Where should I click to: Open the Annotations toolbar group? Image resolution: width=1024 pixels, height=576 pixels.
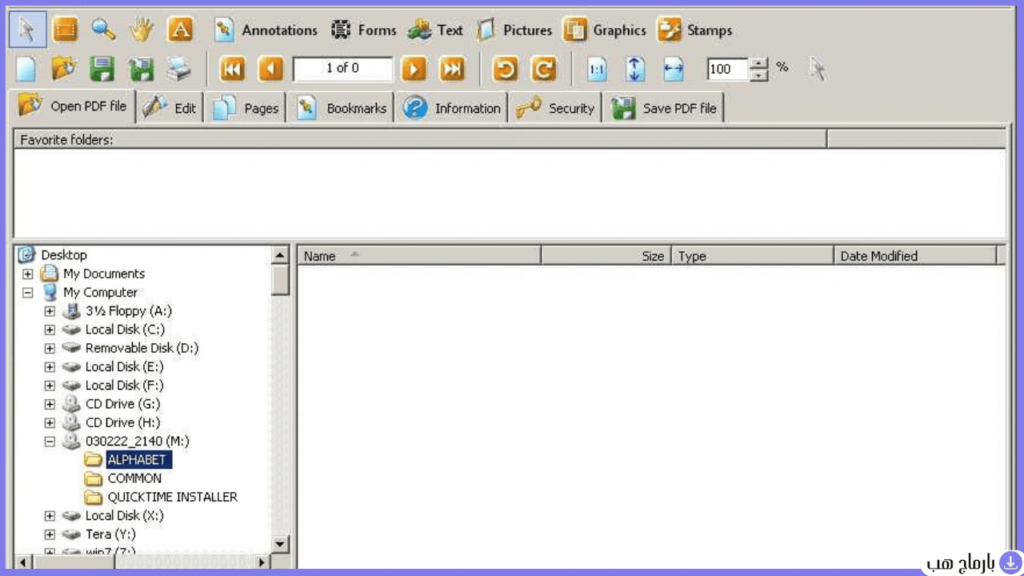[265, 30]
